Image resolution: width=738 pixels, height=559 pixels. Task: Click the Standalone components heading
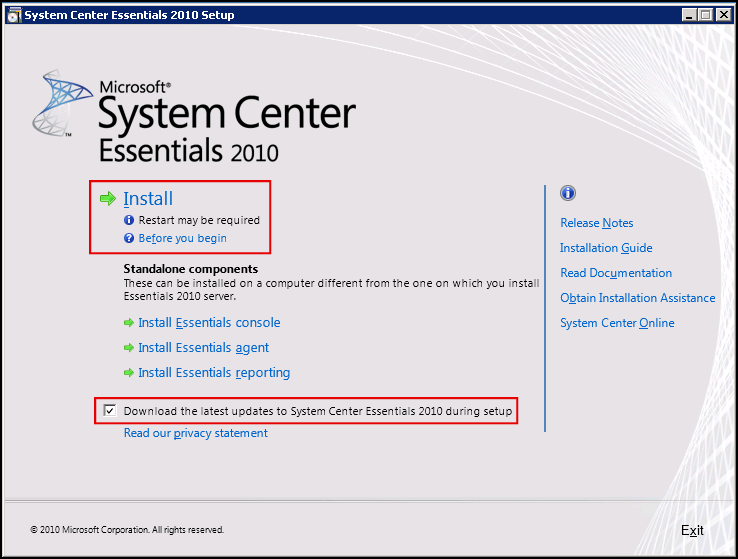tap(191, 269)
